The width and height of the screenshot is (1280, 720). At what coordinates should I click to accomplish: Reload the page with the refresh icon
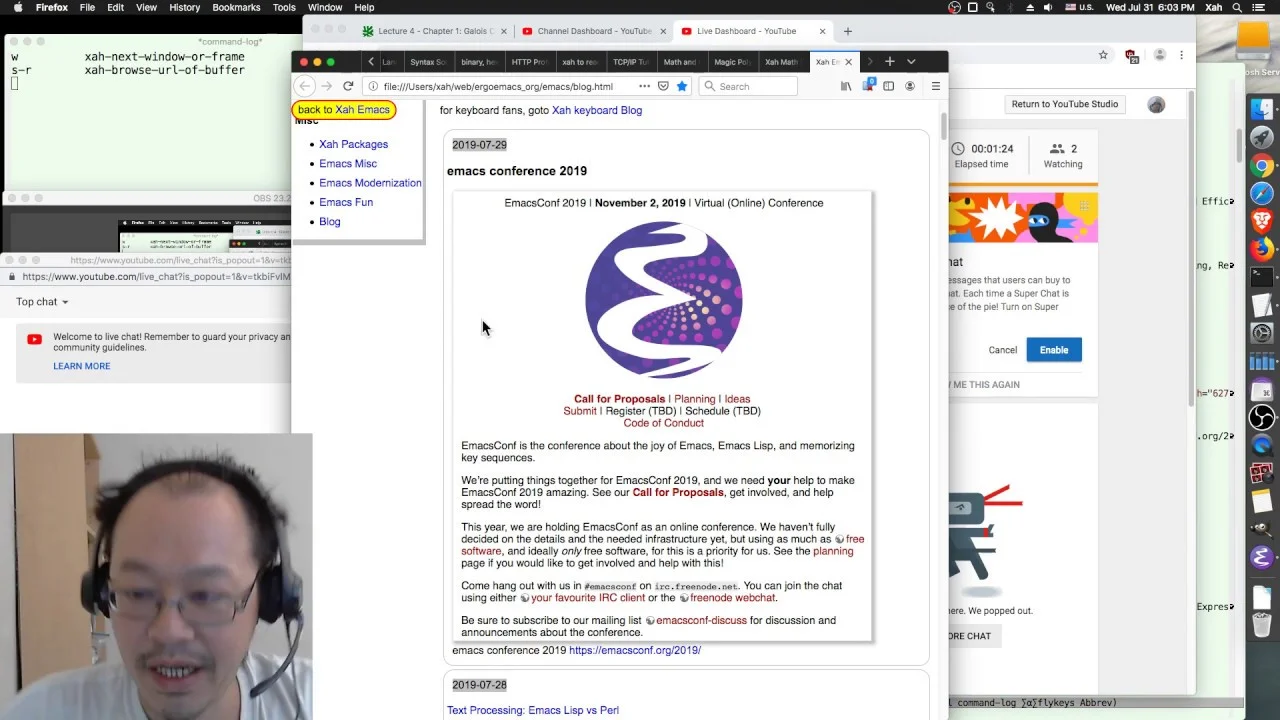pyautogui.click(x=348, y=86)
